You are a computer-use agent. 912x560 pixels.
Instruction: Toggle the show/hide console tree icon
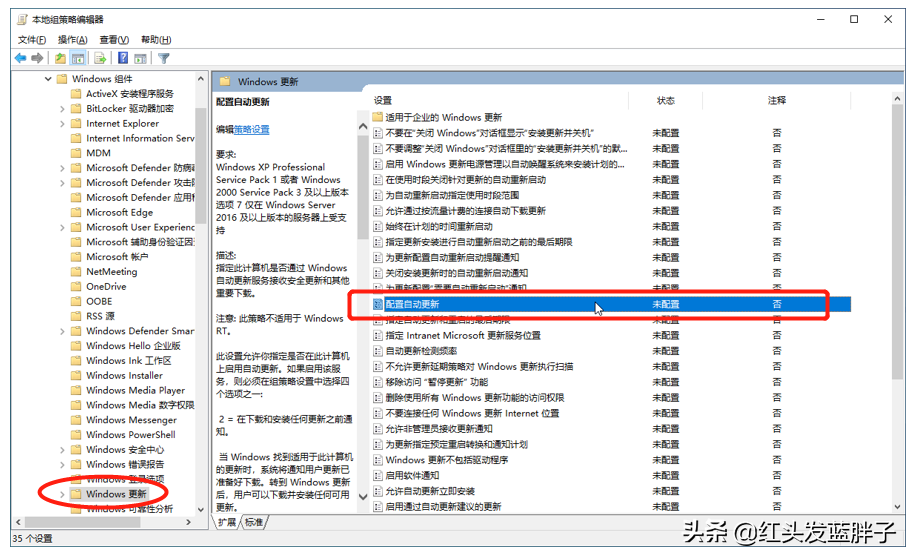tap(77, 58)
